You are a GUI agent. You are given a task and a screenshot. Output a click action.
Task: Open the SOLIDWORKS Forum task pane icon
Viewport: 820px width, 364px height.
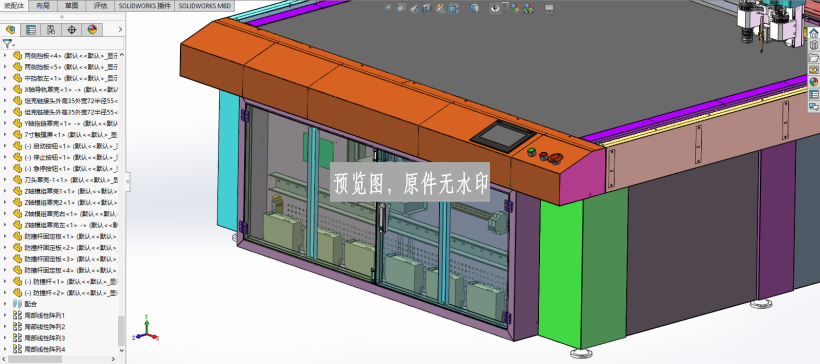pos(814,107)
